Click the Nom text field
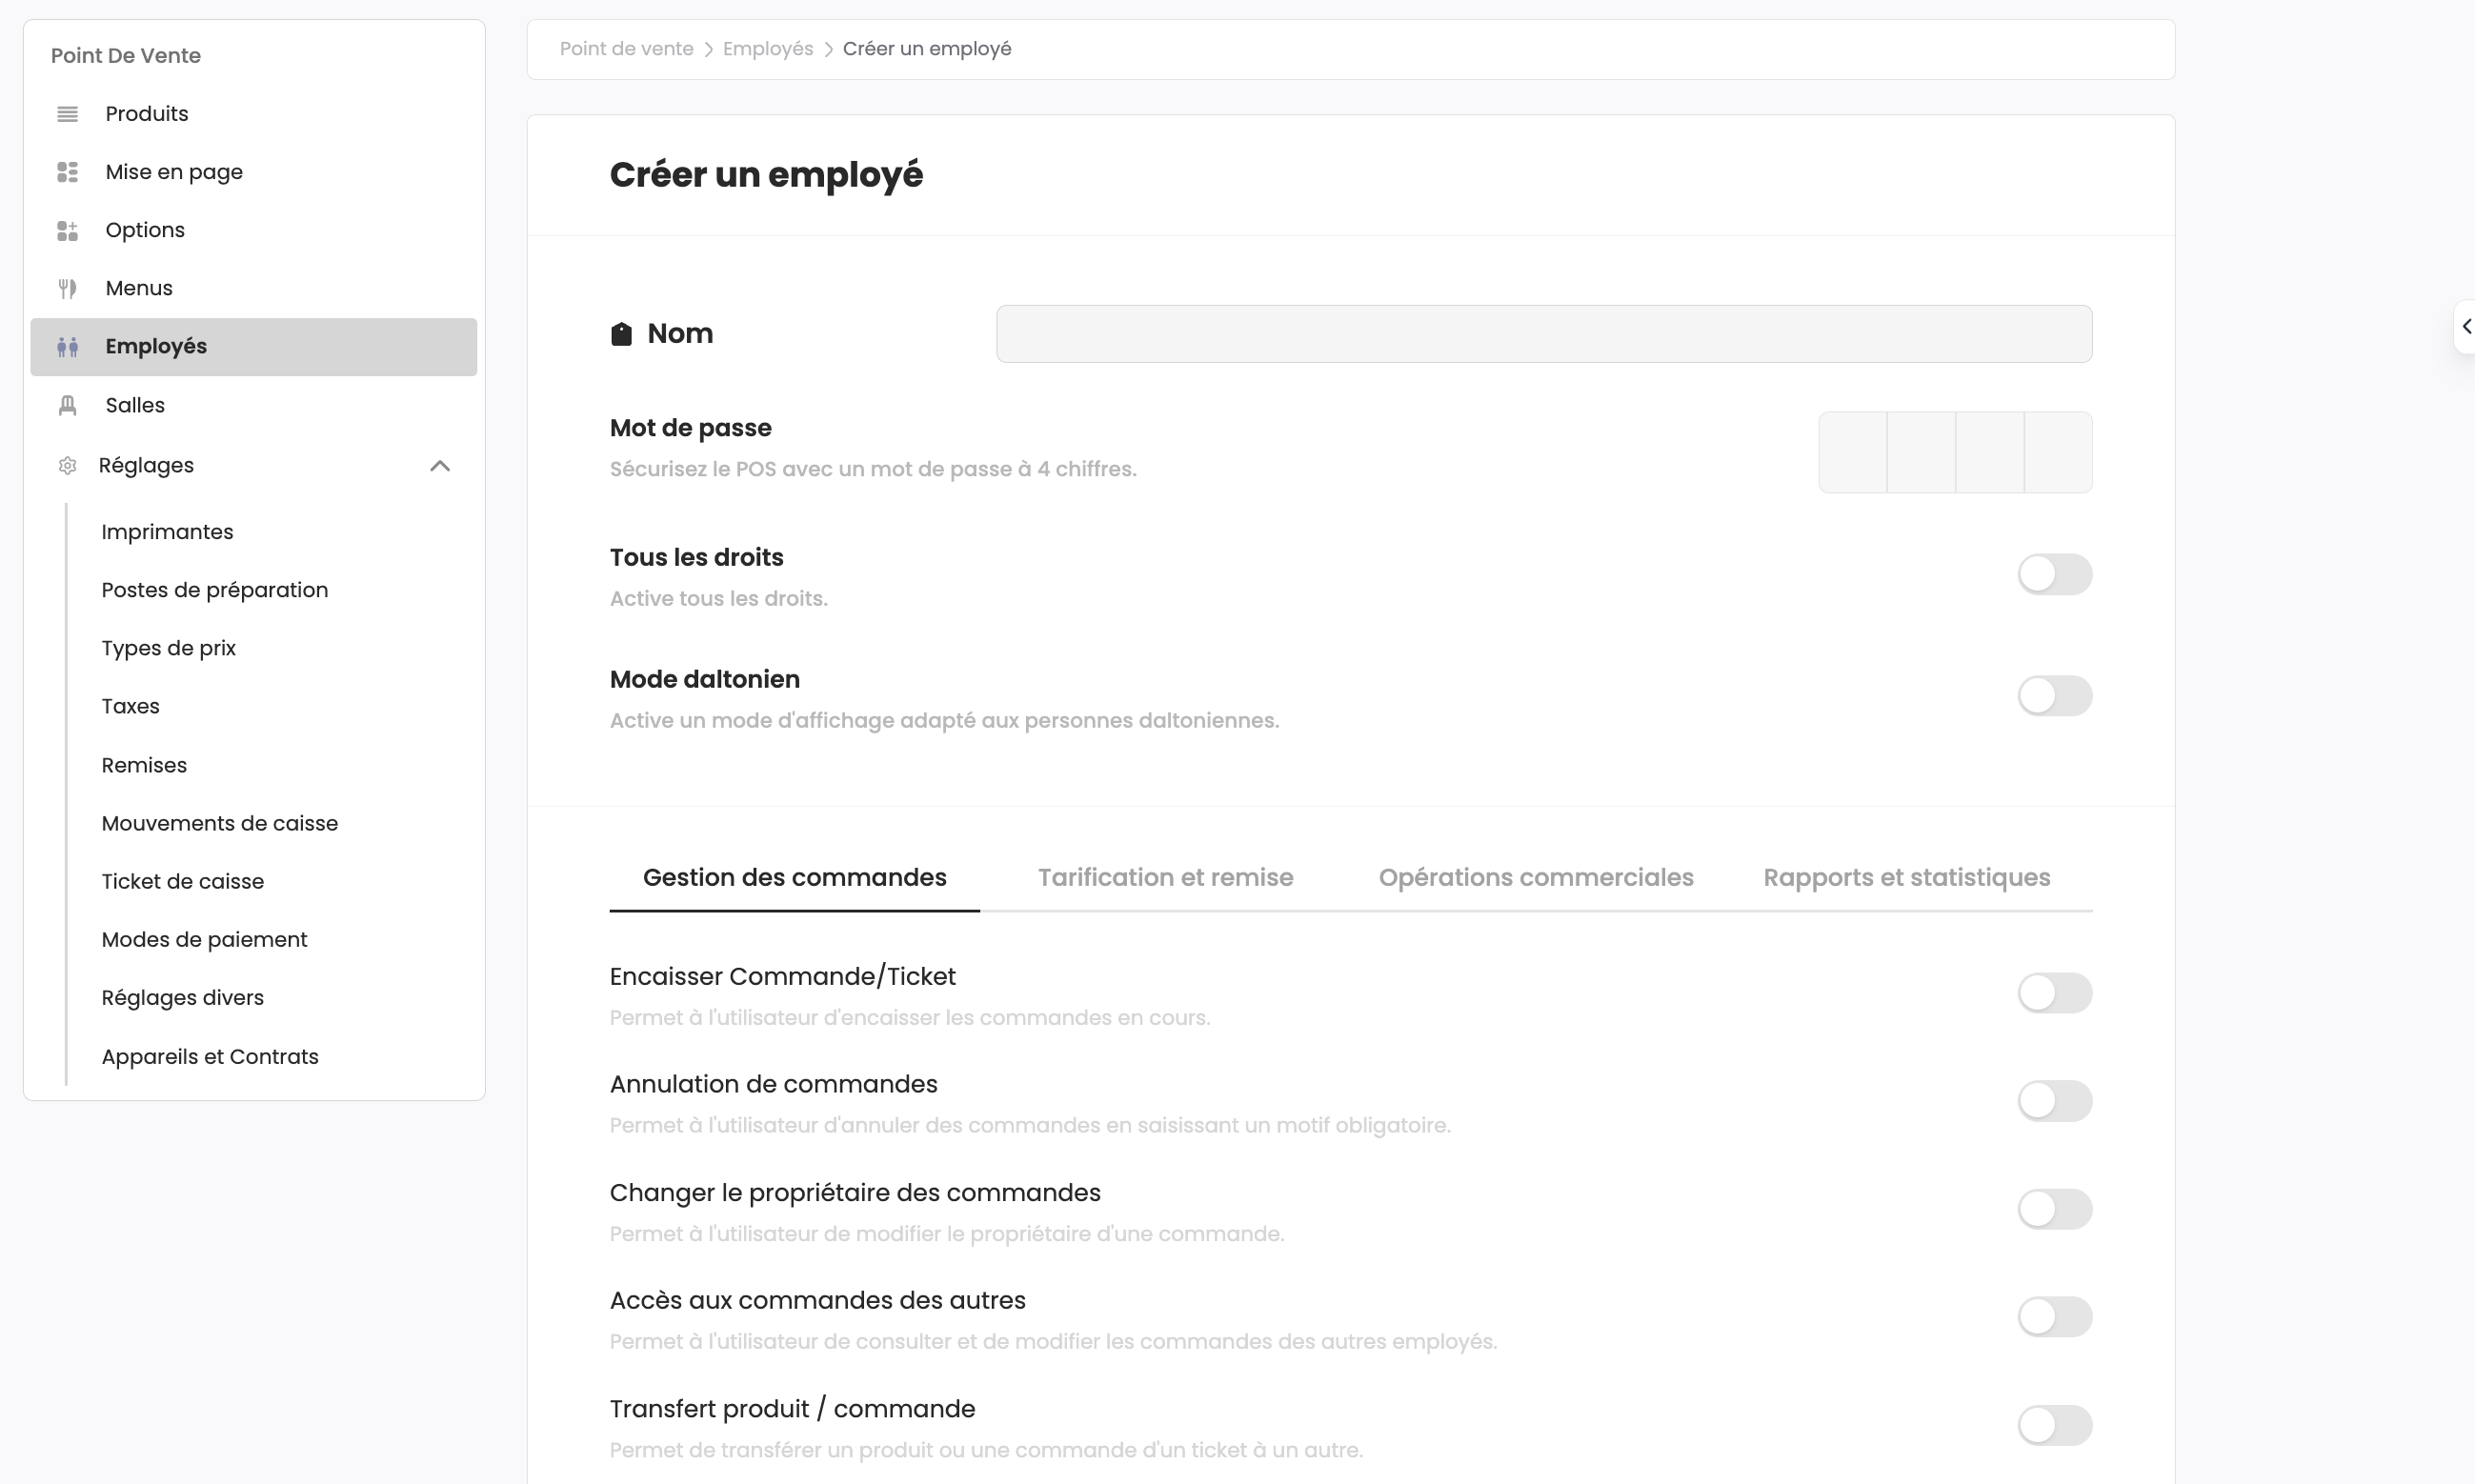The width and height of the screenshot is (2475, 1484). click(x=1543, y=334)
